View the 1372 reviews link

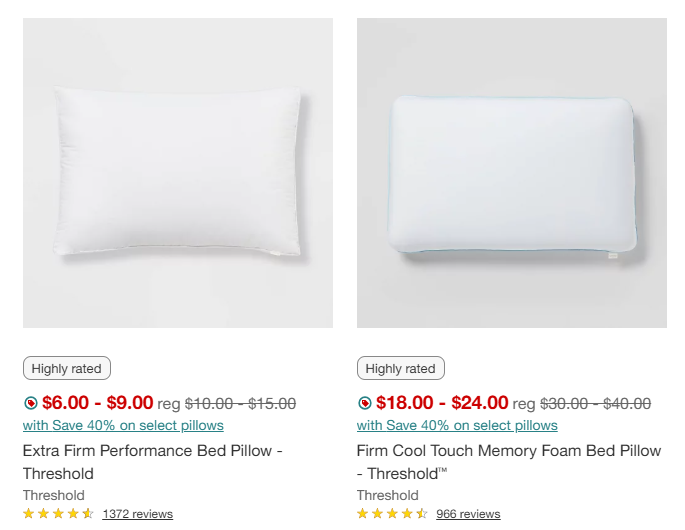click(x=137, y=514)
